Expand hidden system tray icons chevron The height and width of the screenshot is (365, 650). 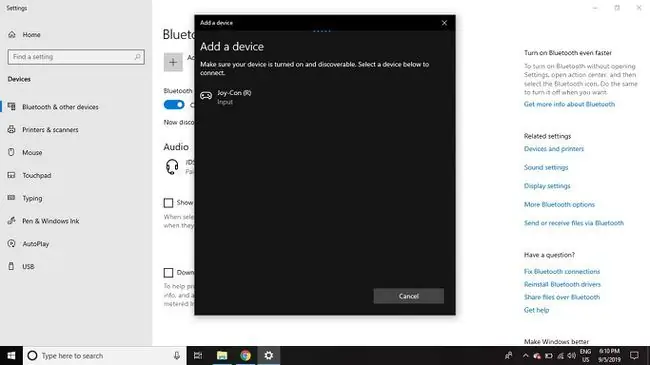click(525, 355)
